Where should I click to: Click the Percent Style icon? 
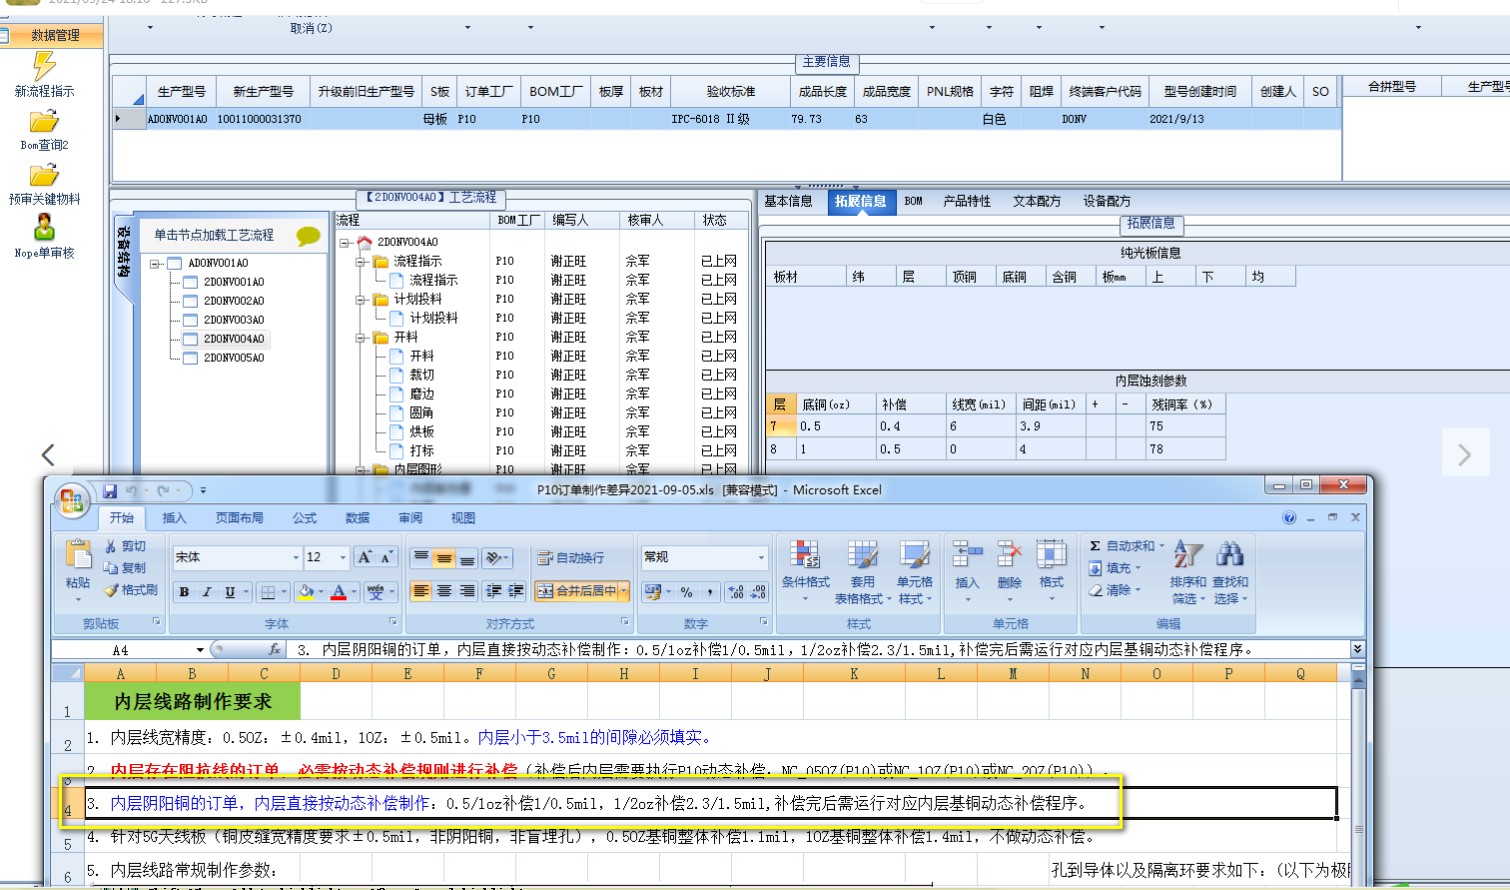[687, 592]
